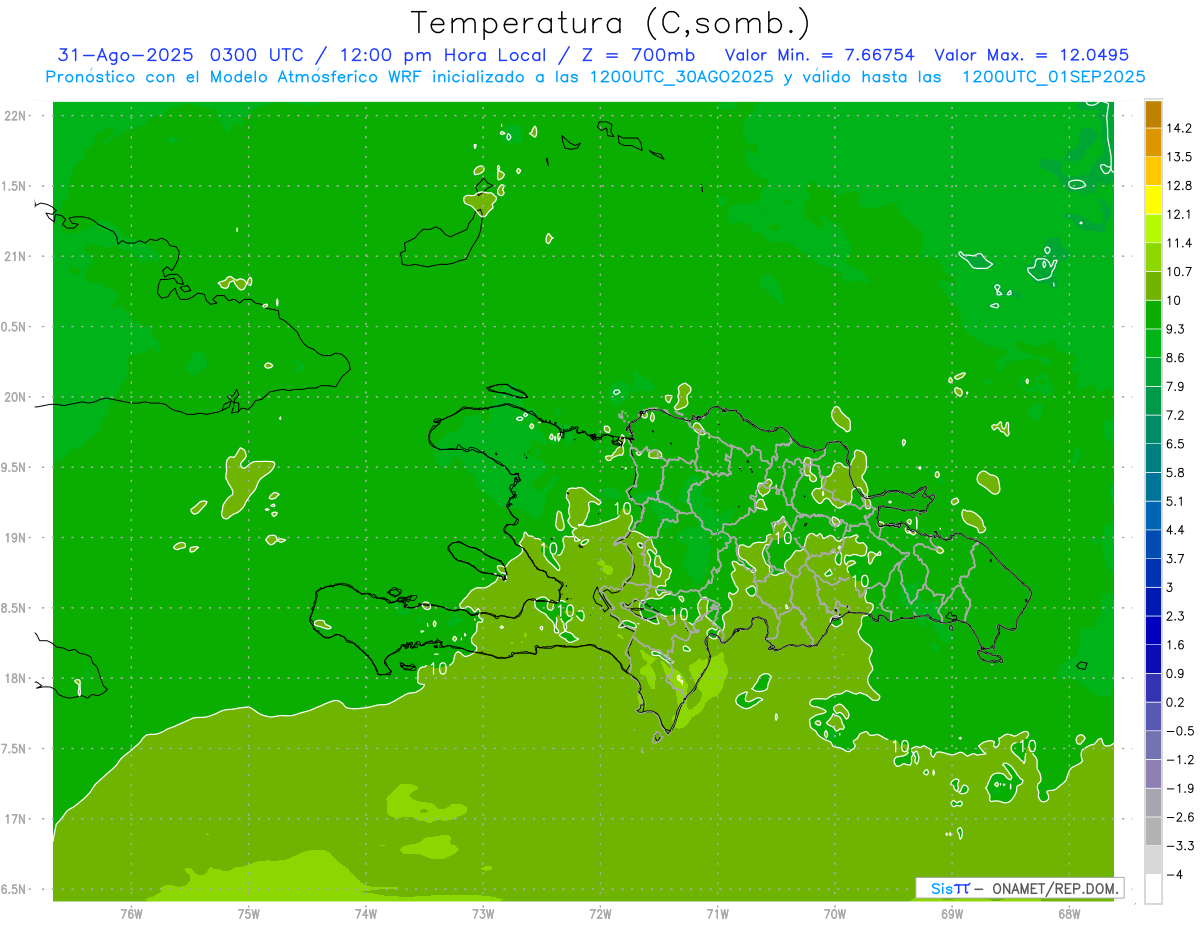Viewport: 1200px width, 927px height.
Task: Click the "14.2" colorbar value
Action: tap(1180, 128)
